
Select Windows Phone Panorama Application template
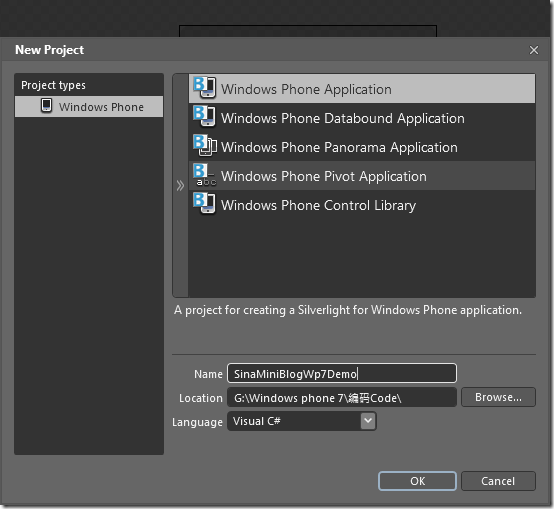tap(362, 147)
